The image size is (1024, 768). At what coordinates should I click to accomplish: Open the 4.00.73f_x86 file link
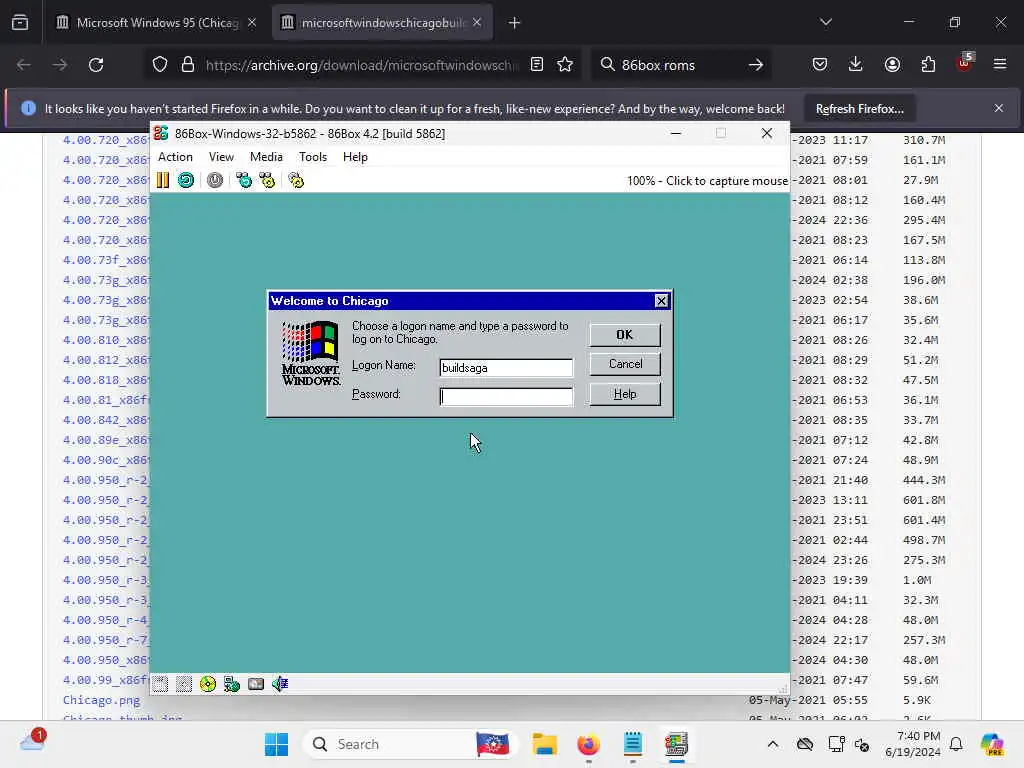(x=106, y=260)
